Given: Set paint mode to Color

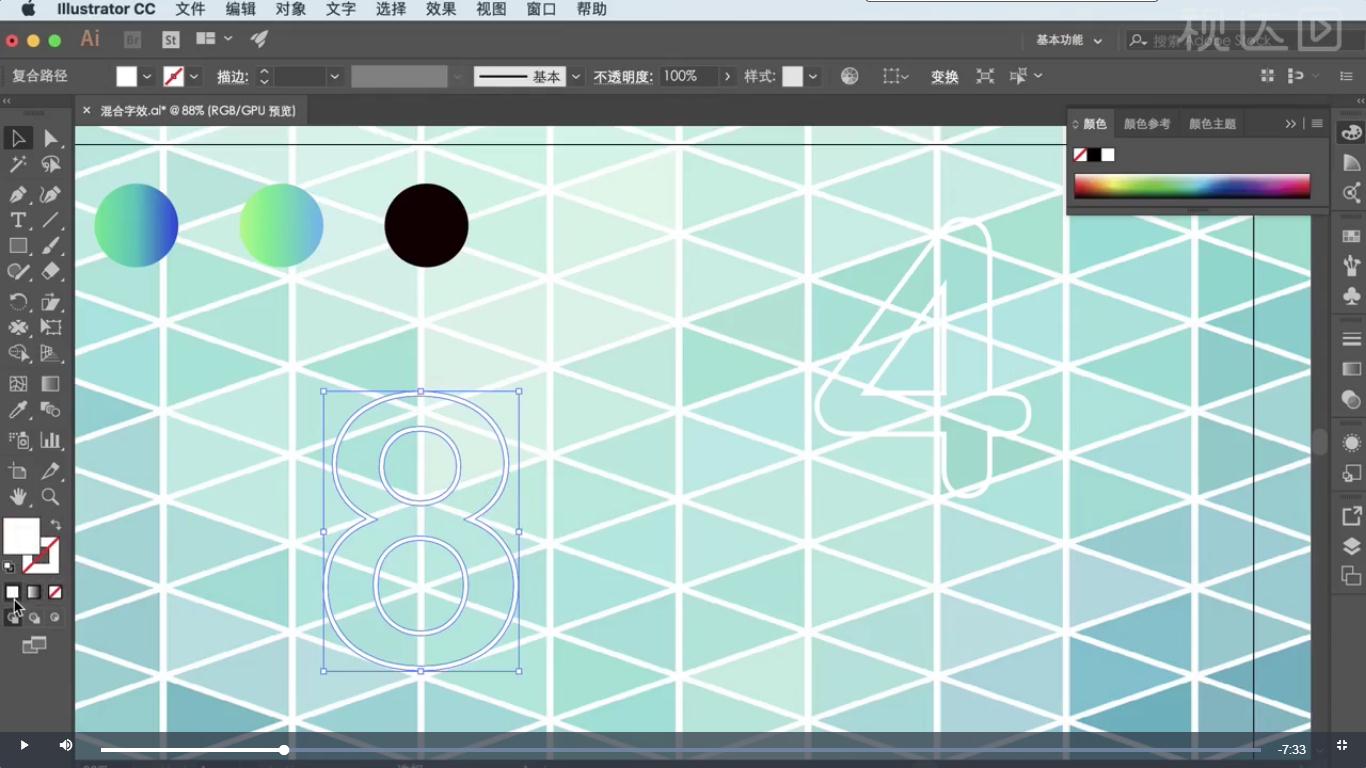Looking at the screenshot, I should click(x=13, y=592).
